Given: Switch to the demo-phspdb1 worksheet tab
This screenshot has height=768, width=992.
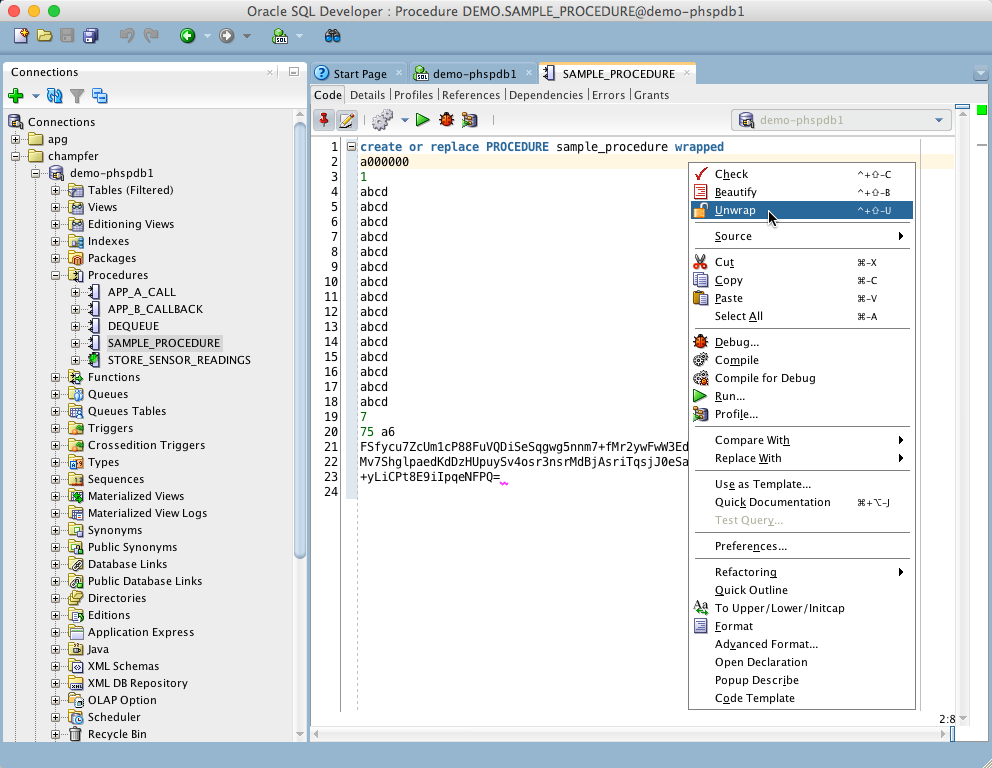Looking at the screenshot, I should pyautogui.click(x=473, y=74).
